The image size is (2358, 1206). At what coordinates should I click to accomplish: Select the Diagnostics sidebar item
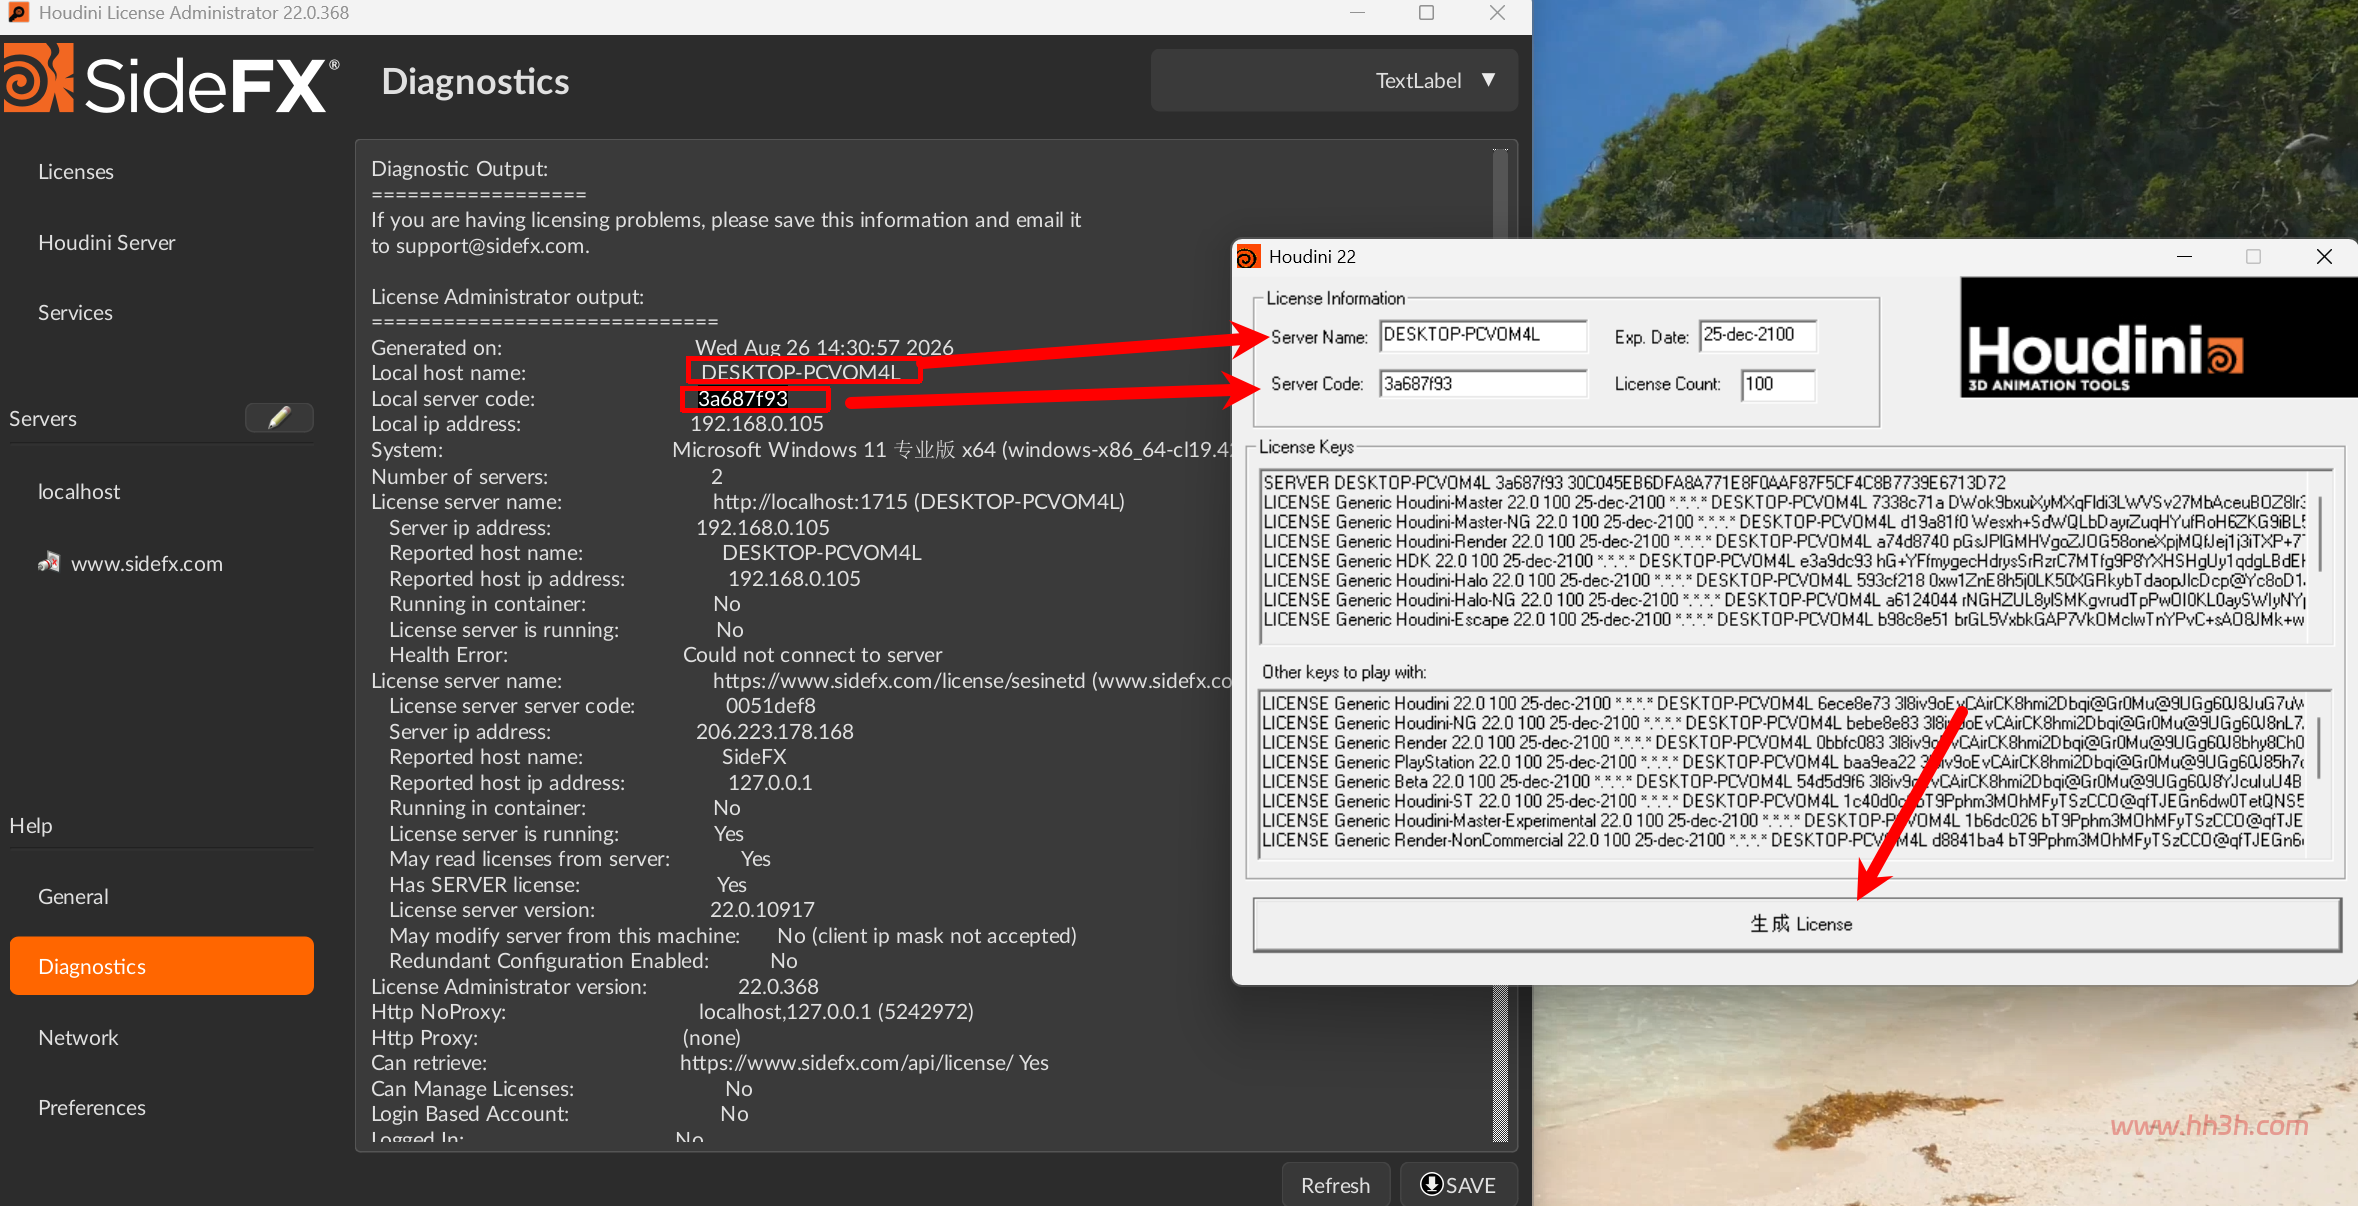tap(162, 966)
